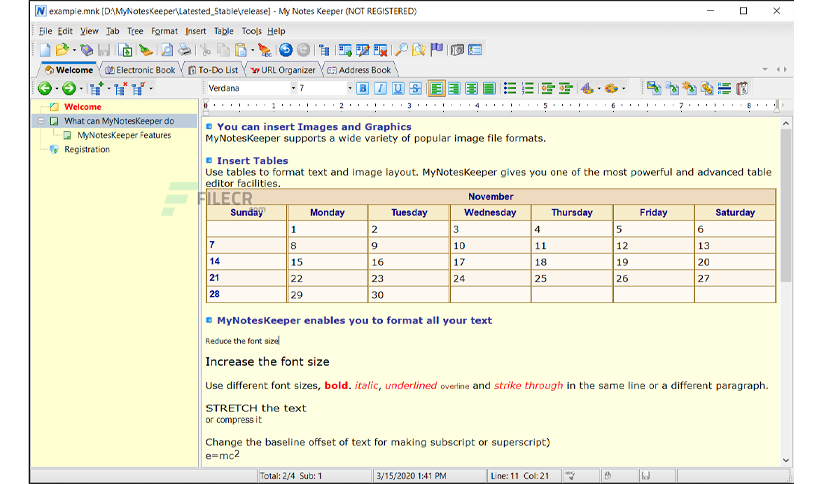This screenshot has height=484, width=836.
Task: Select the Welcome node in the tree
Action: (83, 107)
